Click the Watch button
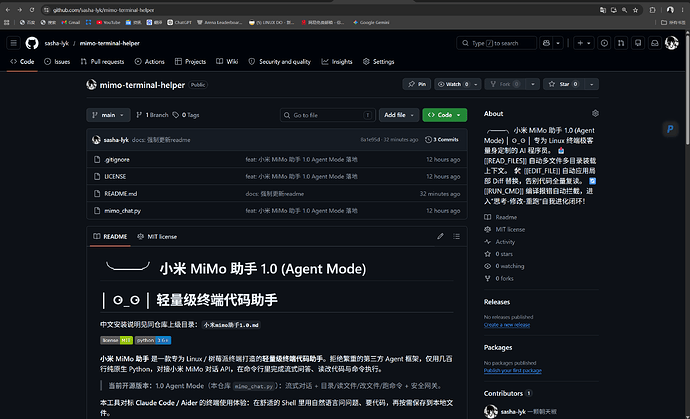The height and width of the screenshot is (419, 690). tap(453, 84)
